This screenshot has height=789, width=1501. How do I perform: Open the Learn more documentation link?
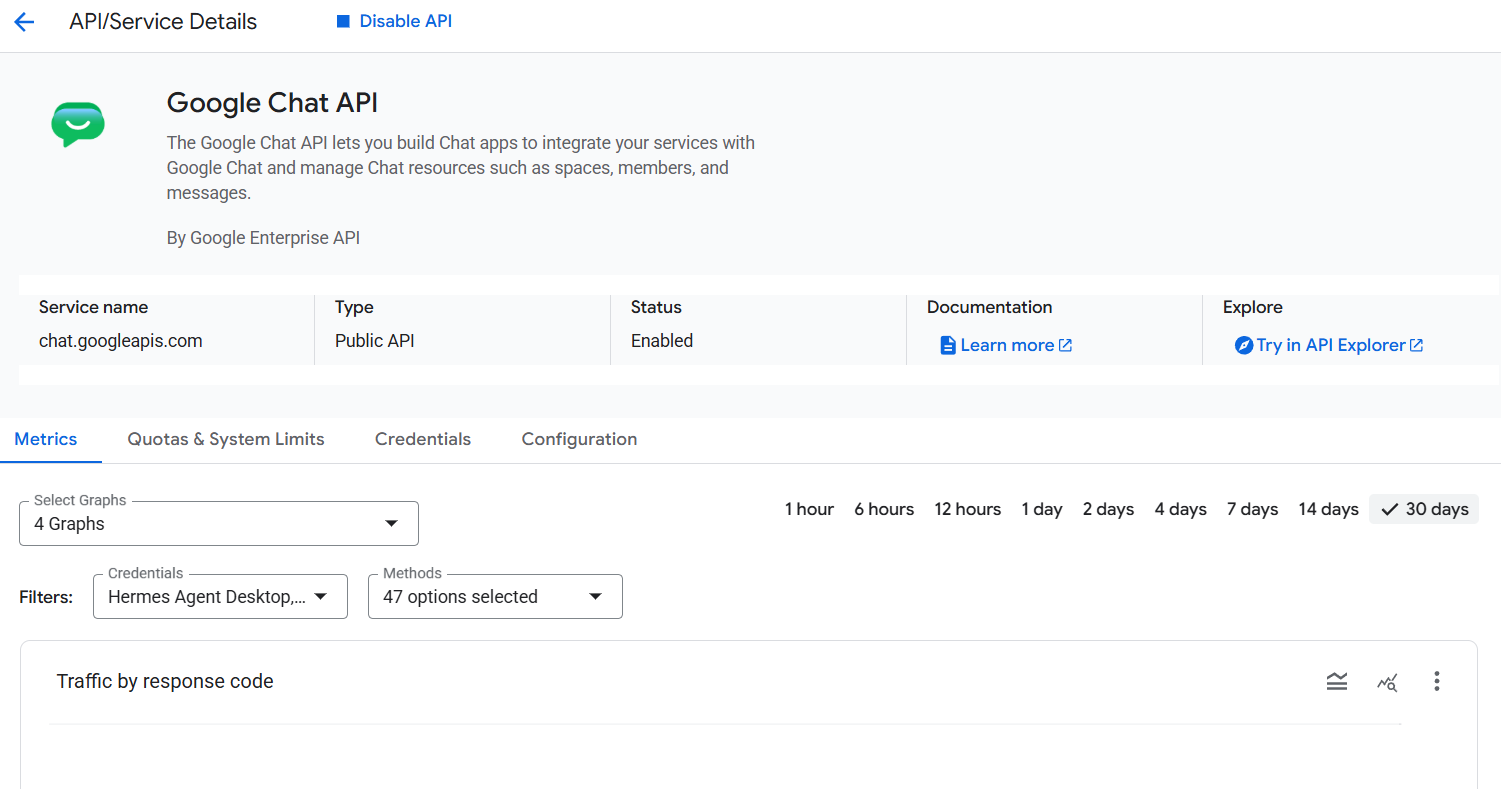[x=1006, y=345]
